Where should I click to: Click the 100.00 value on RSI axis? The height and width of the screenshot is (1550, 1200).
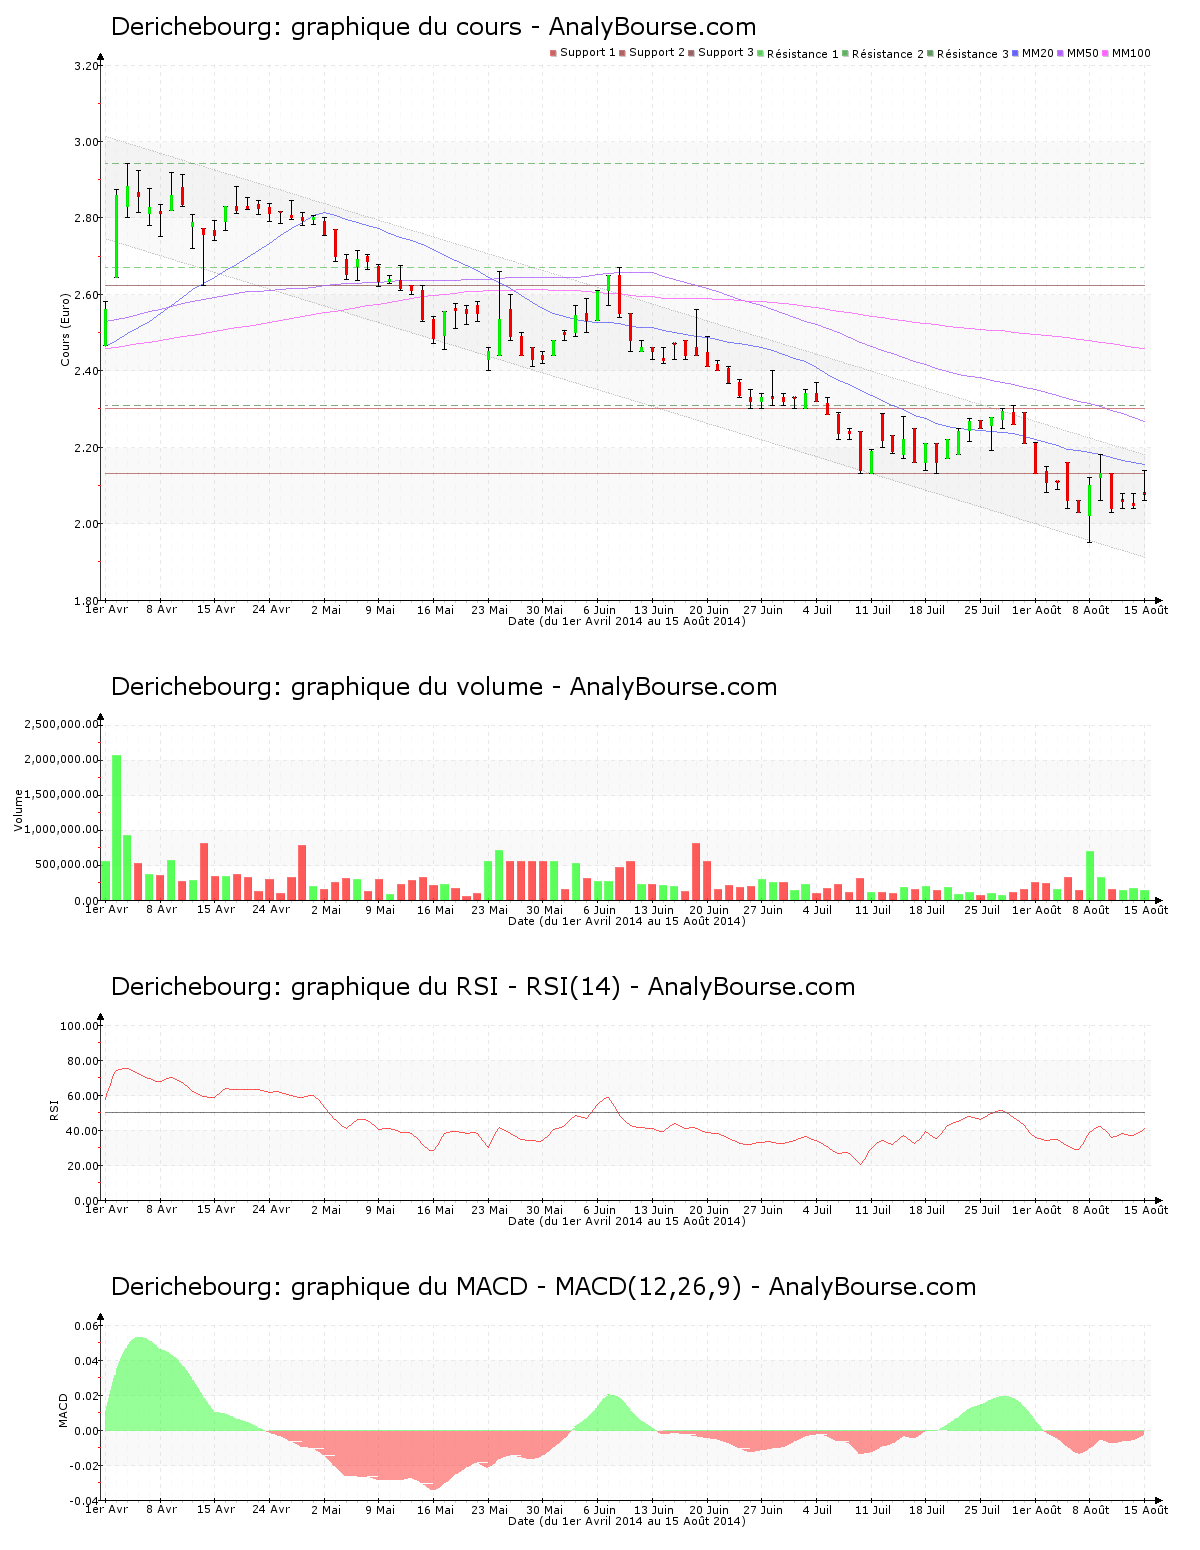point(79,1026)
